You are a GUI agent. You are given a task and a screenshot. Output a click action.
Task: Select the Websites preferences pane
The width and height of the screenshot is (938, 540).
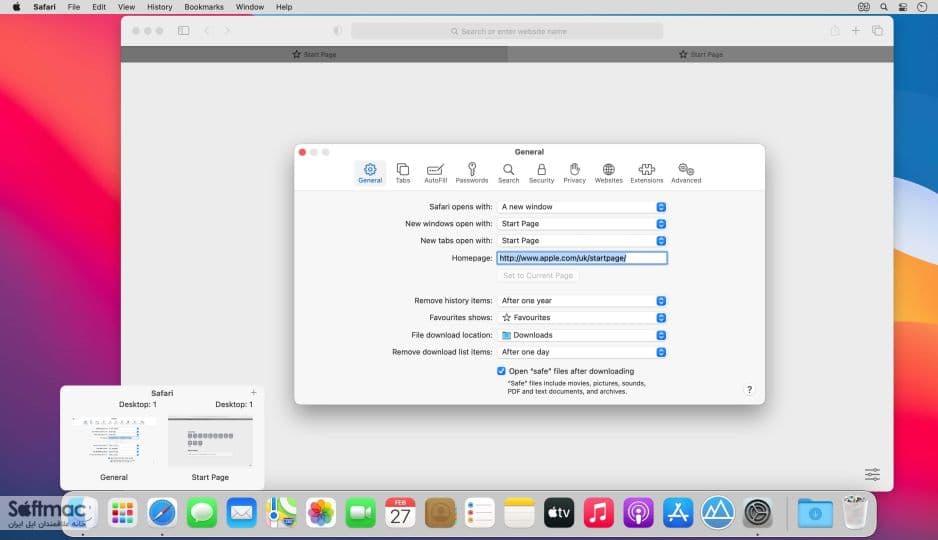pyautogui.click(x=608, y=173)
